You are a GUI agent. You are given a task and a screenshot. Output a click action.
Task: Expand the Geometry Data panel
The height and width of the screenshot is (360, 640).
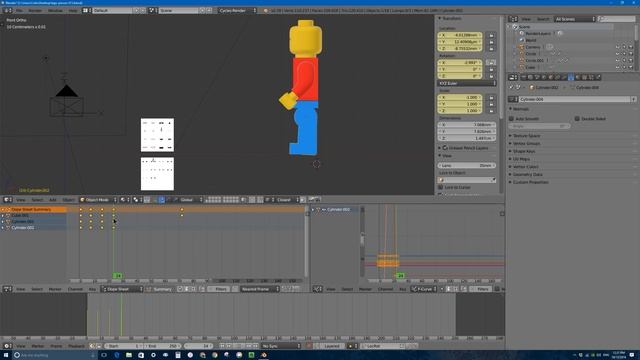coord(527,174)
